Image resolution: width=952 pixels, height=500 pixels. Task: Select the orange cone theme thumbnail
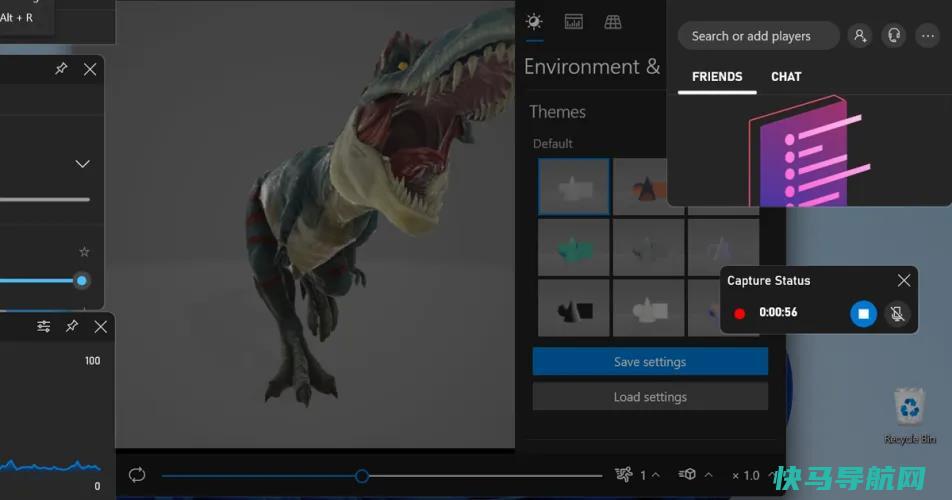pos(640,187)
